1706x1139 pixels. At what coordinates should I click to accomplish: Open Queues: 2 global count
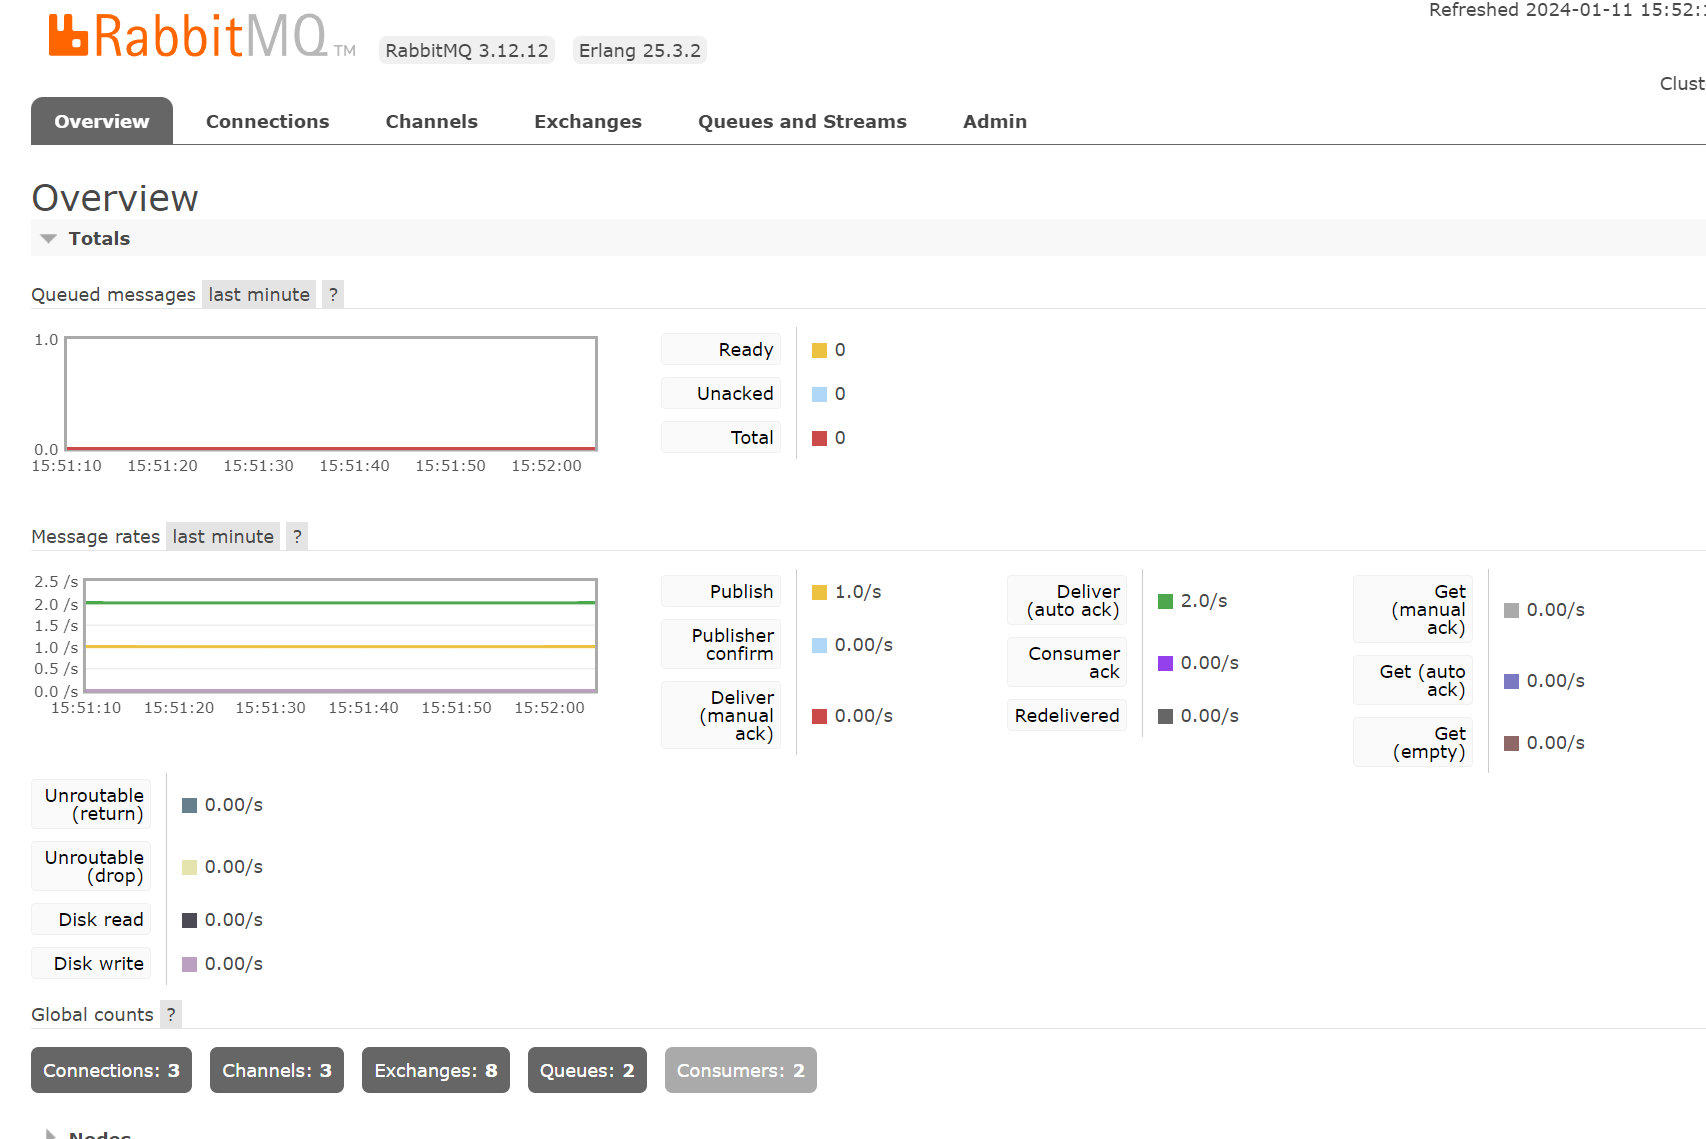[x=587, y=1070]
